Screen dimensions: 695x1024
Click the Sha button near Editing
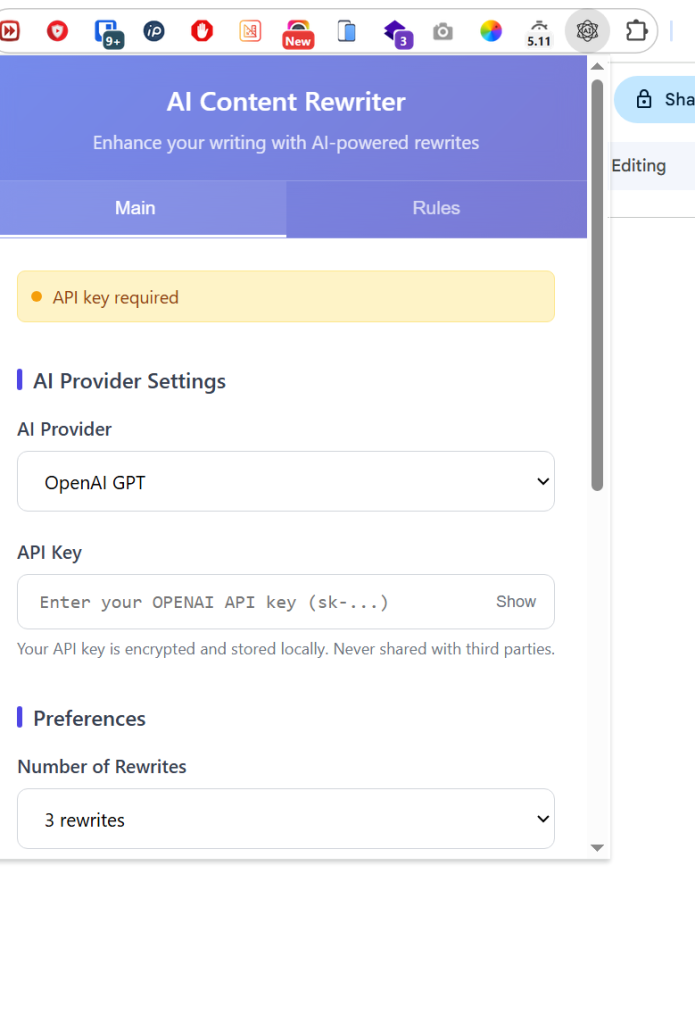point(668,99)
